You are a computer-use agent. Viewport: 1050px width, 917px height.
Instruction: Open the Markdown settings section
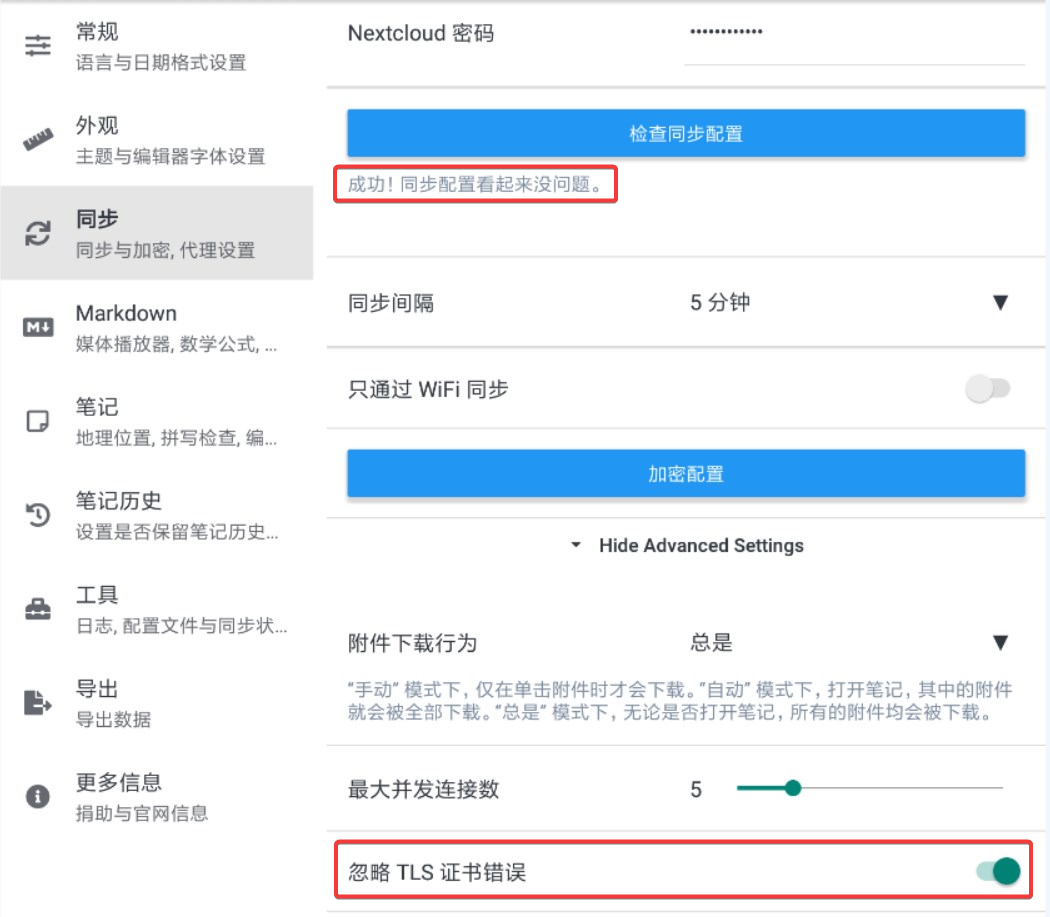point(157,327)
